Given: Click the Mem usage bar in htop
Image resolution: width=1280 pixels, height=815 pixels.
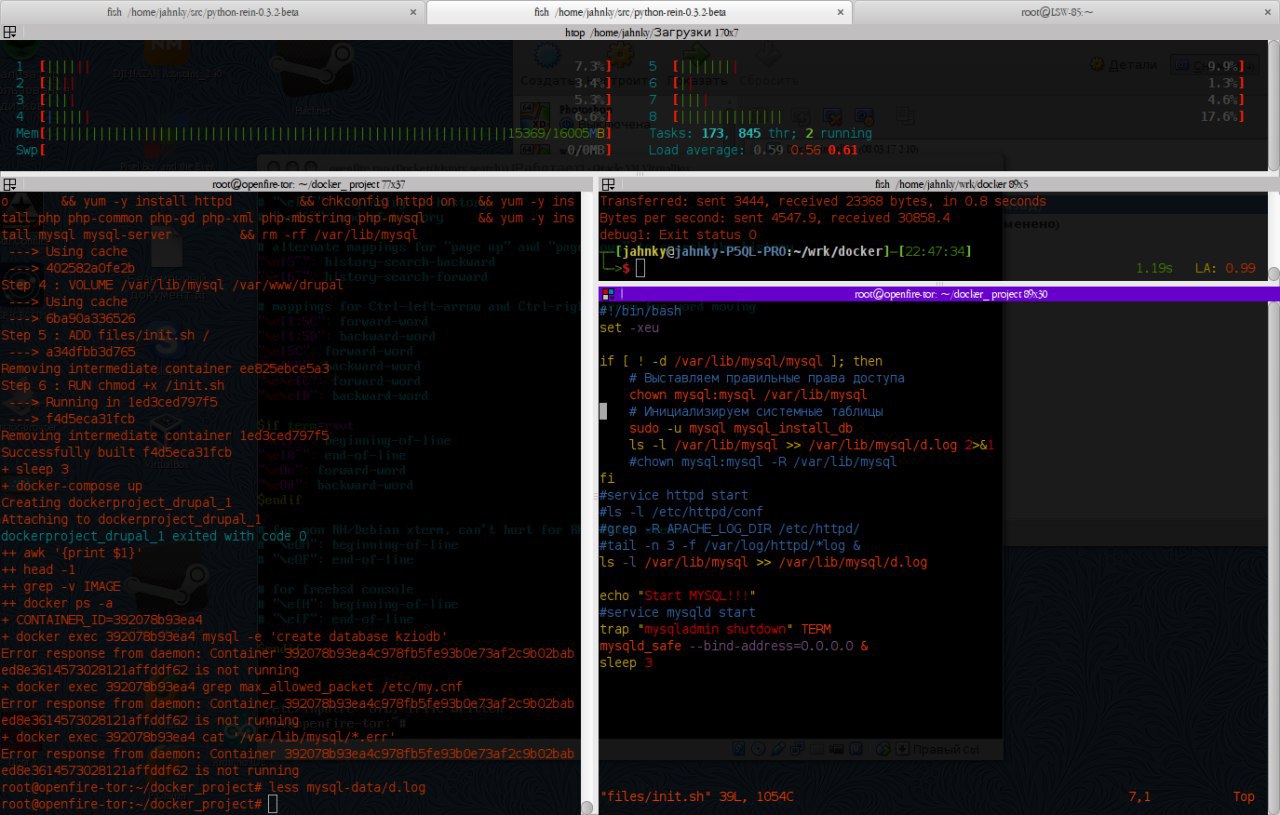Looking at the screenshot, I should 314,133.
